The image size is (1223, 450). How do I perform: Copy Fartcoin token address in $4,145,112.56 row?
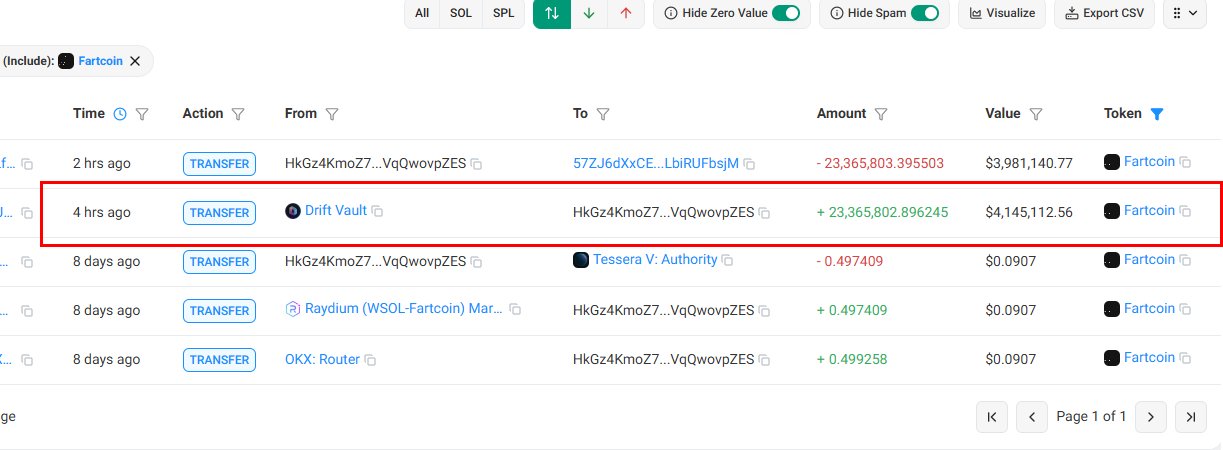(x=1185, y=211)
